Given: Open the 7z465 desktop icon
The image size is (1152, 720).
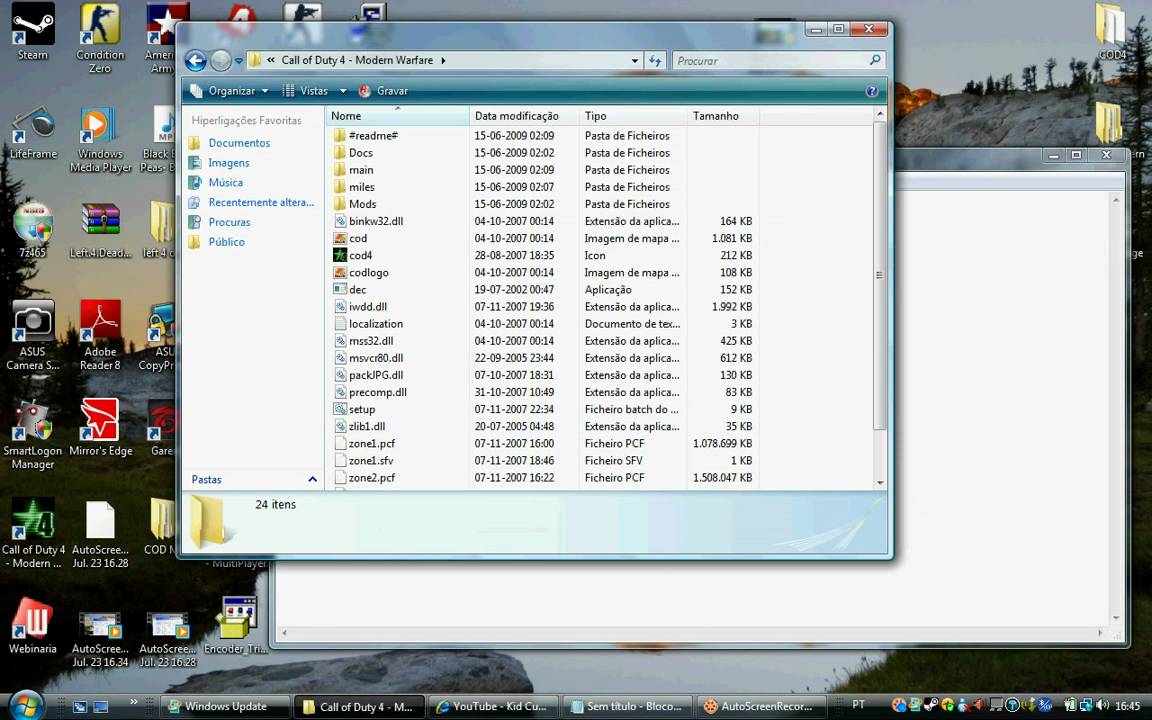Looking at the screenshot, I should 32,229.
